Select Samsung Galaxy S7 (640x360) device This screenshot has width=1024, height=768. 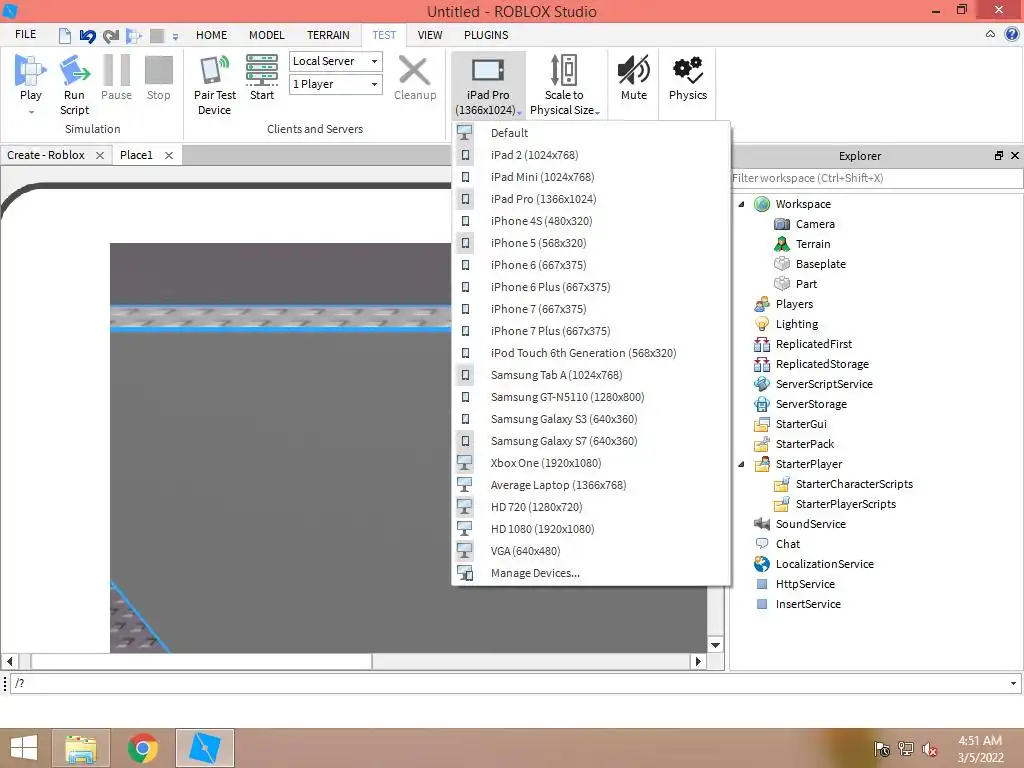pos(590,441)
